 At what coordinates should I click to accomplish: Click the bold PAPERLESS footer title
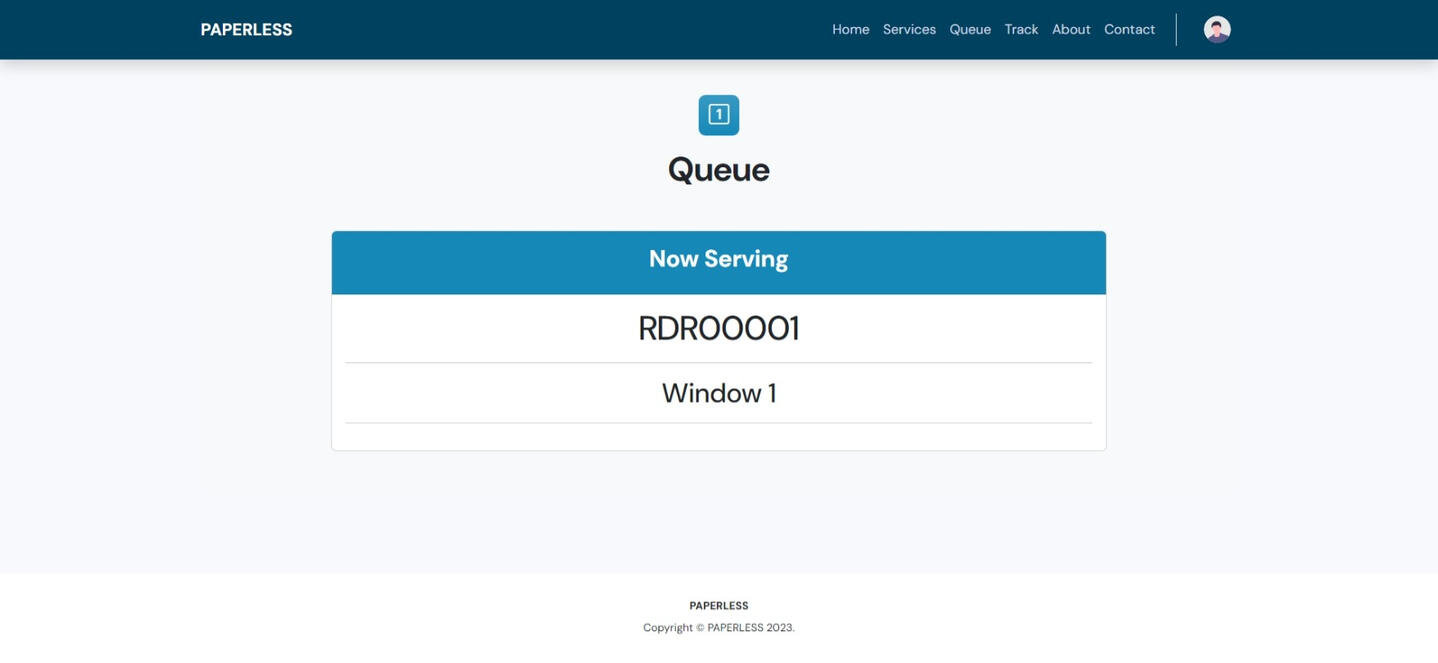tap(718, 606)
